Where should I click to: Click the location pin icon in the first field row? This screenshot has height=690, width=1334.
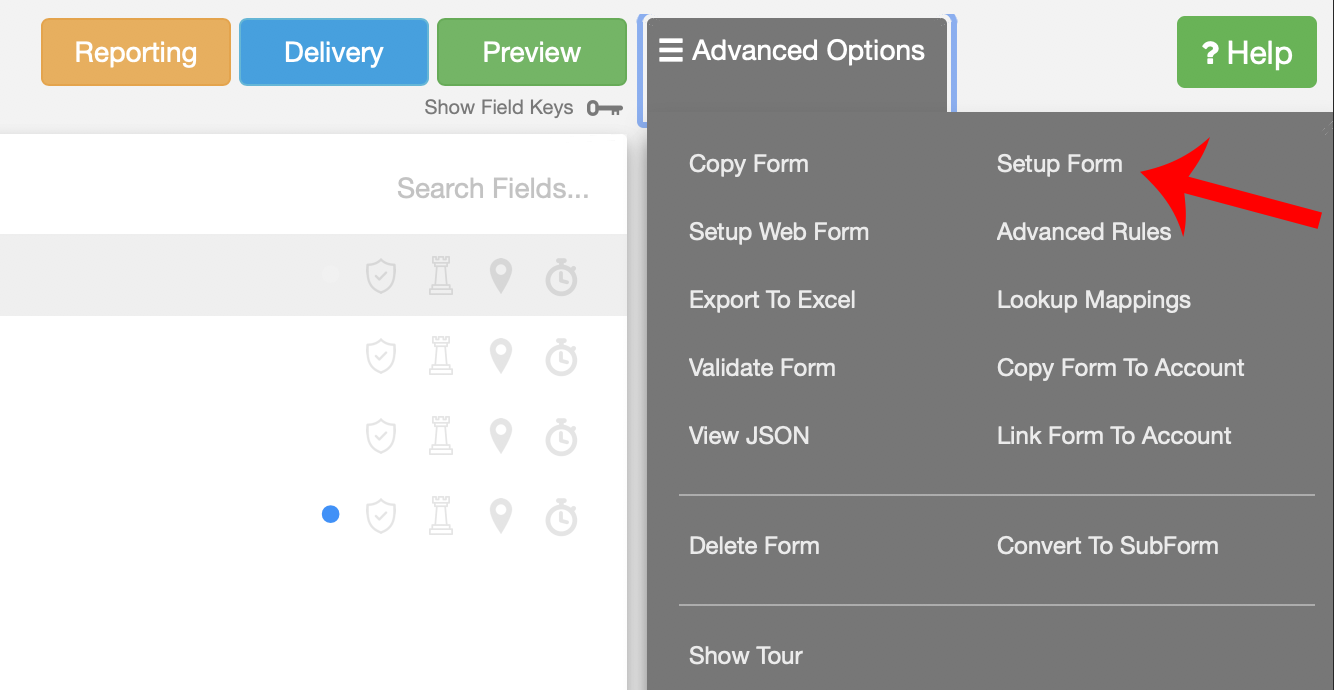[x=501, y=276]
